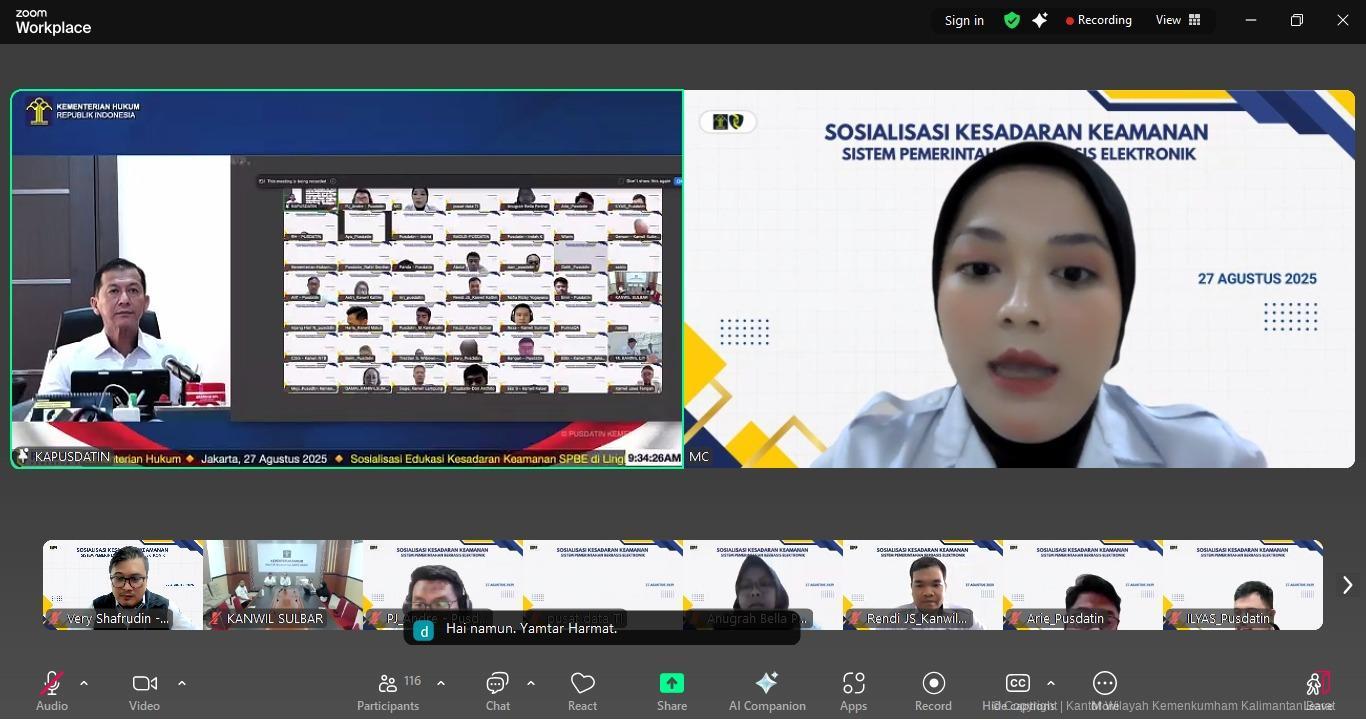Click the Record button

point(933,691)
